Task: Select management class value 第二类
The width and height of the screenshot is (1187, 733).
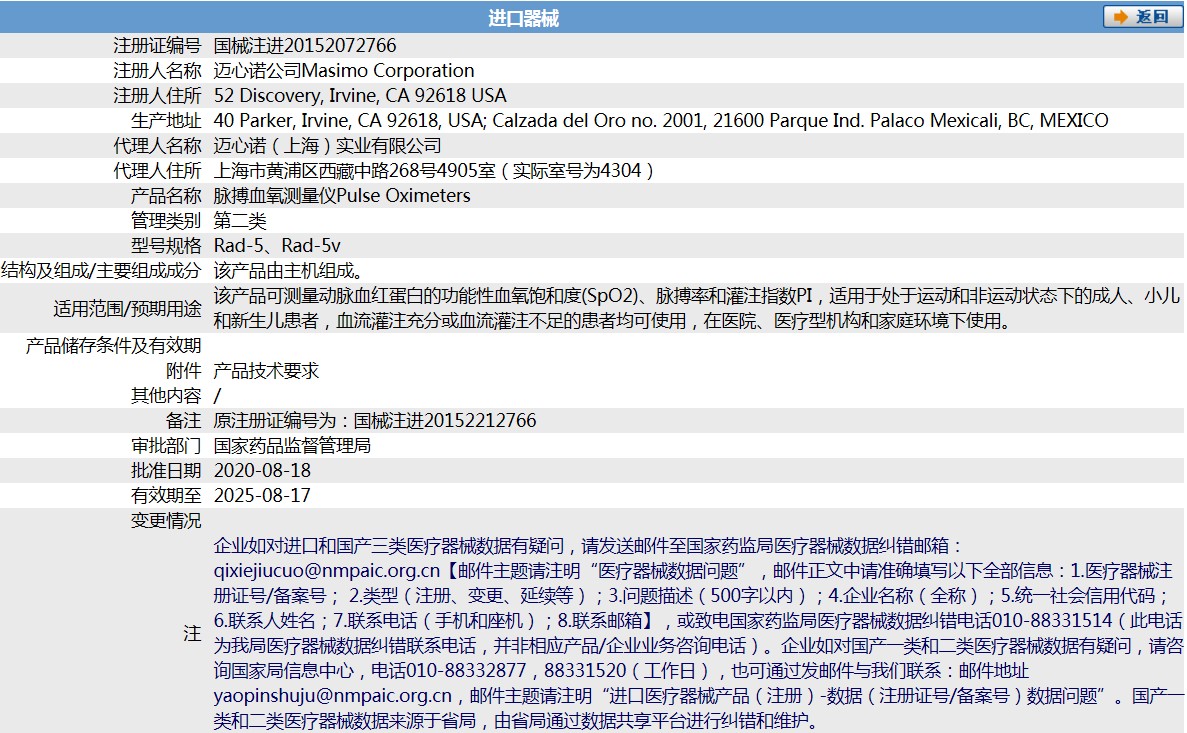Action: click(x=240, y=220)
